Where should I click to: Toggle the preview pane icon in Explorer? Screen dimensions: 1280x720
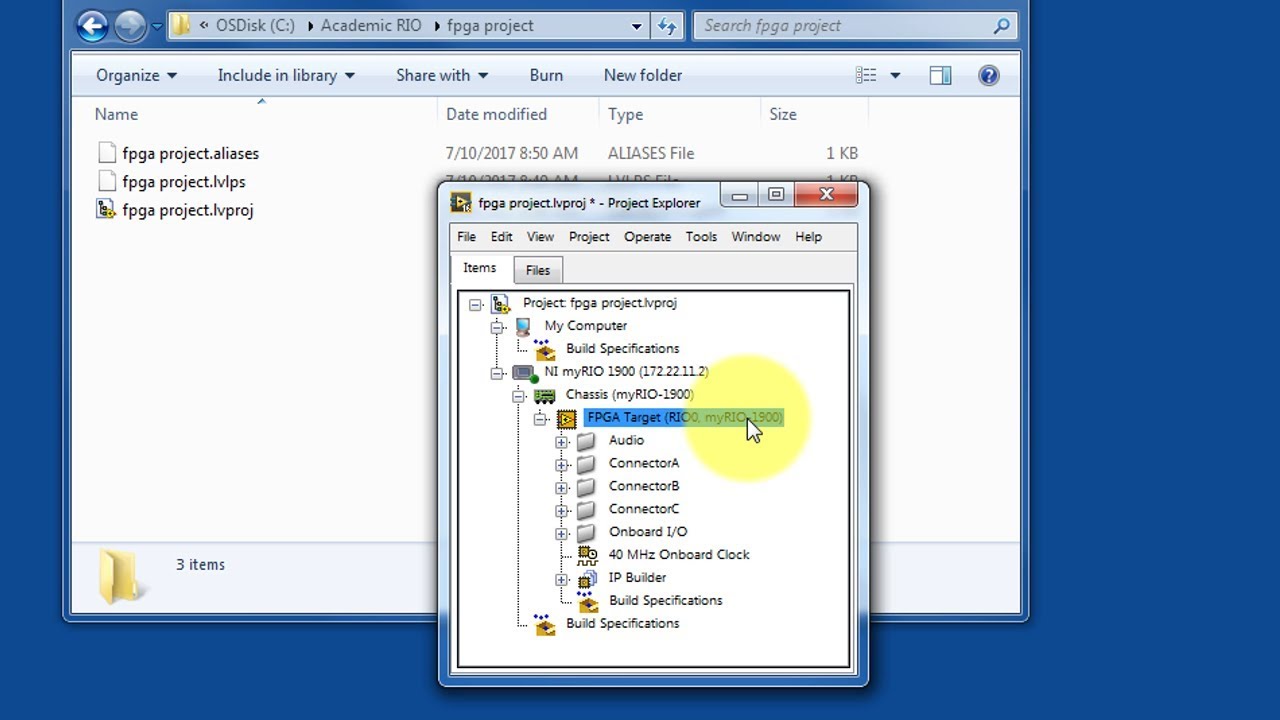click(x=940, y=75)
